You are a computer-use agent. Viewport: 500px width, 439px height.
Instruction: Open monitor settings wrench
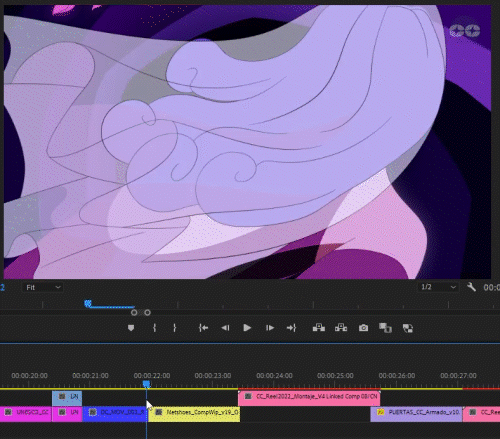pyautogui.click(x=471, y=287)
